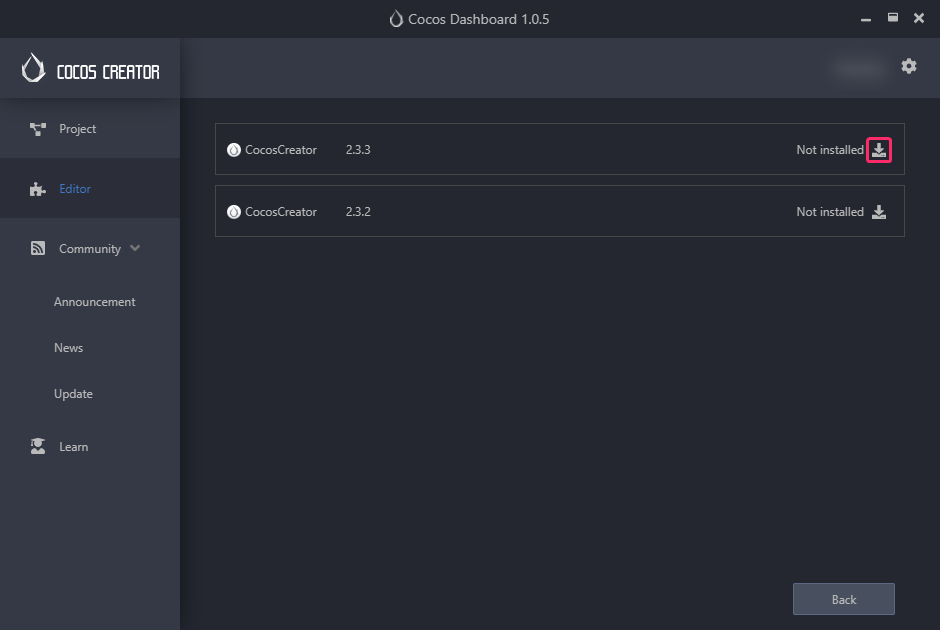
Task: Maximize the Cocos Dashboard window
Action: [893, 17]
